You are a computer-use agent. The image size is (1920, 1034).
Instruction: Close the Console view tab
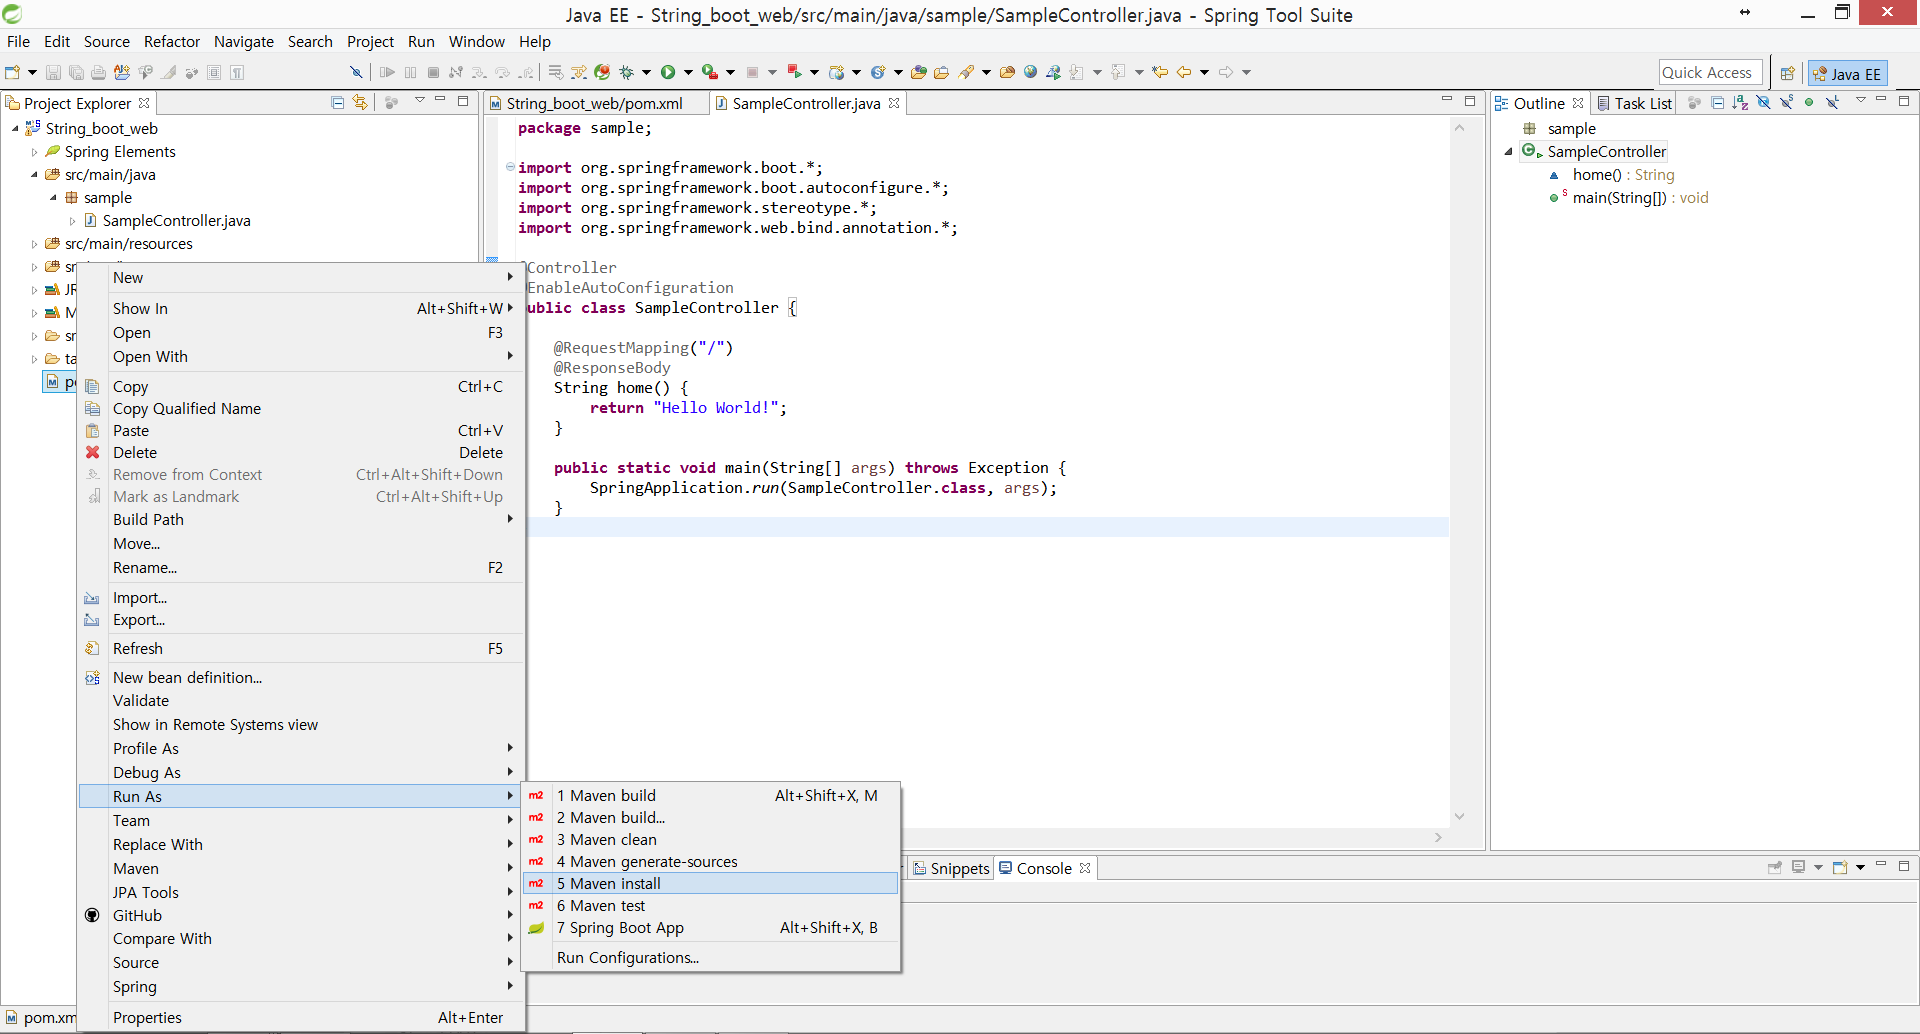tap(1085, 868)
